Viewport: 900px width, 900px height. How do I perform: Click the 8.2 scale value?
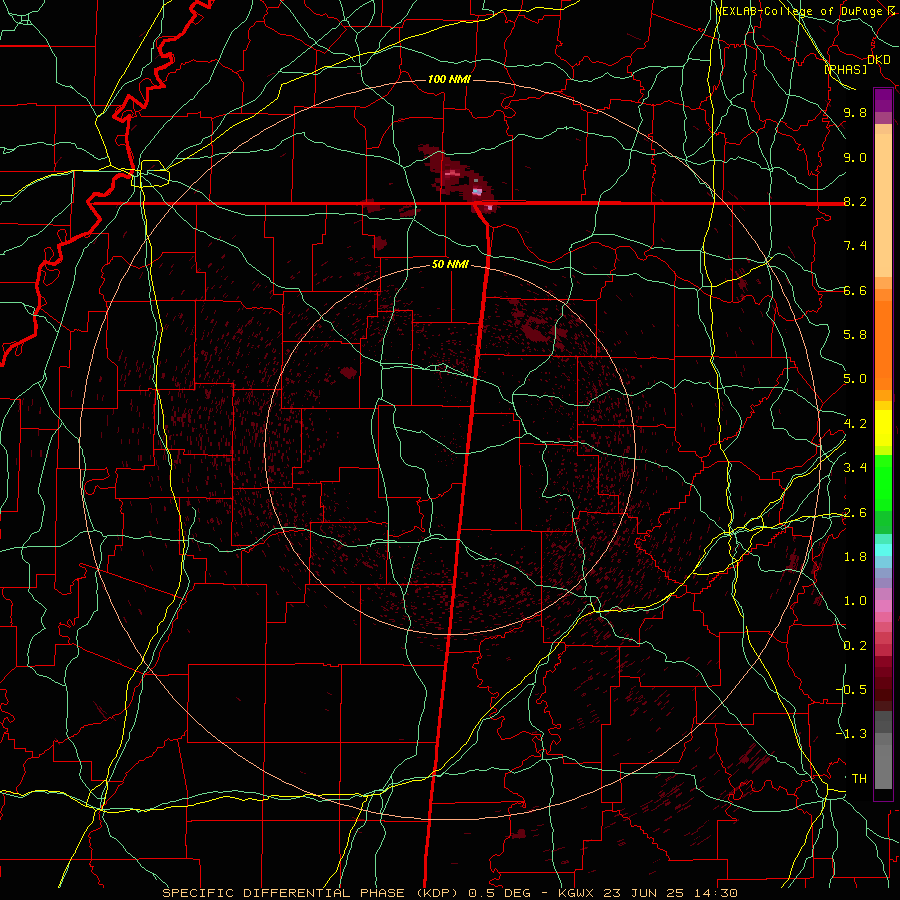pyautogui.click(x=855, y=201)
